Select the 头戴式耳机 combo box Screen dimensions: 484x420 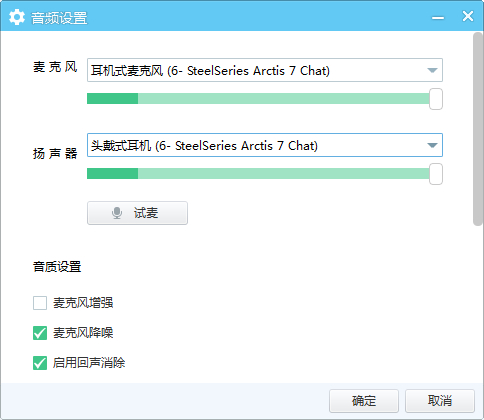(265, 145)
